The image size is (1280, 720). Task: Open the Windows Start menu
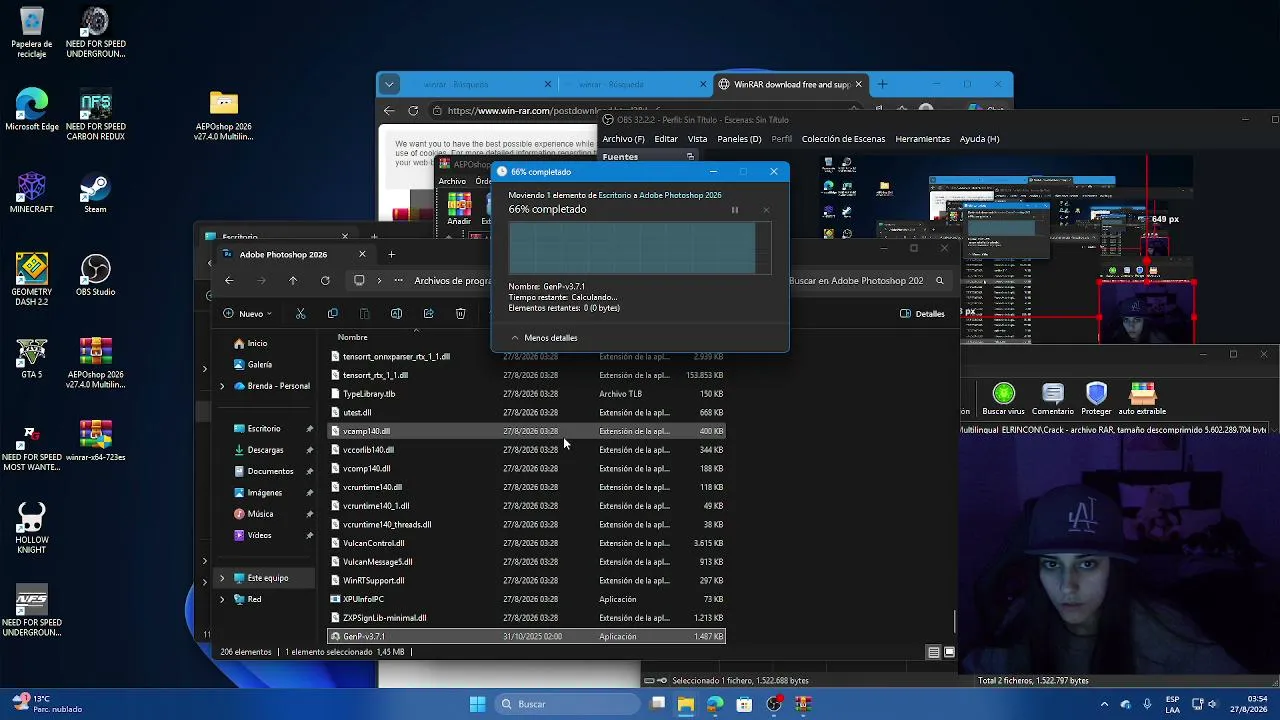click(477, 704)
